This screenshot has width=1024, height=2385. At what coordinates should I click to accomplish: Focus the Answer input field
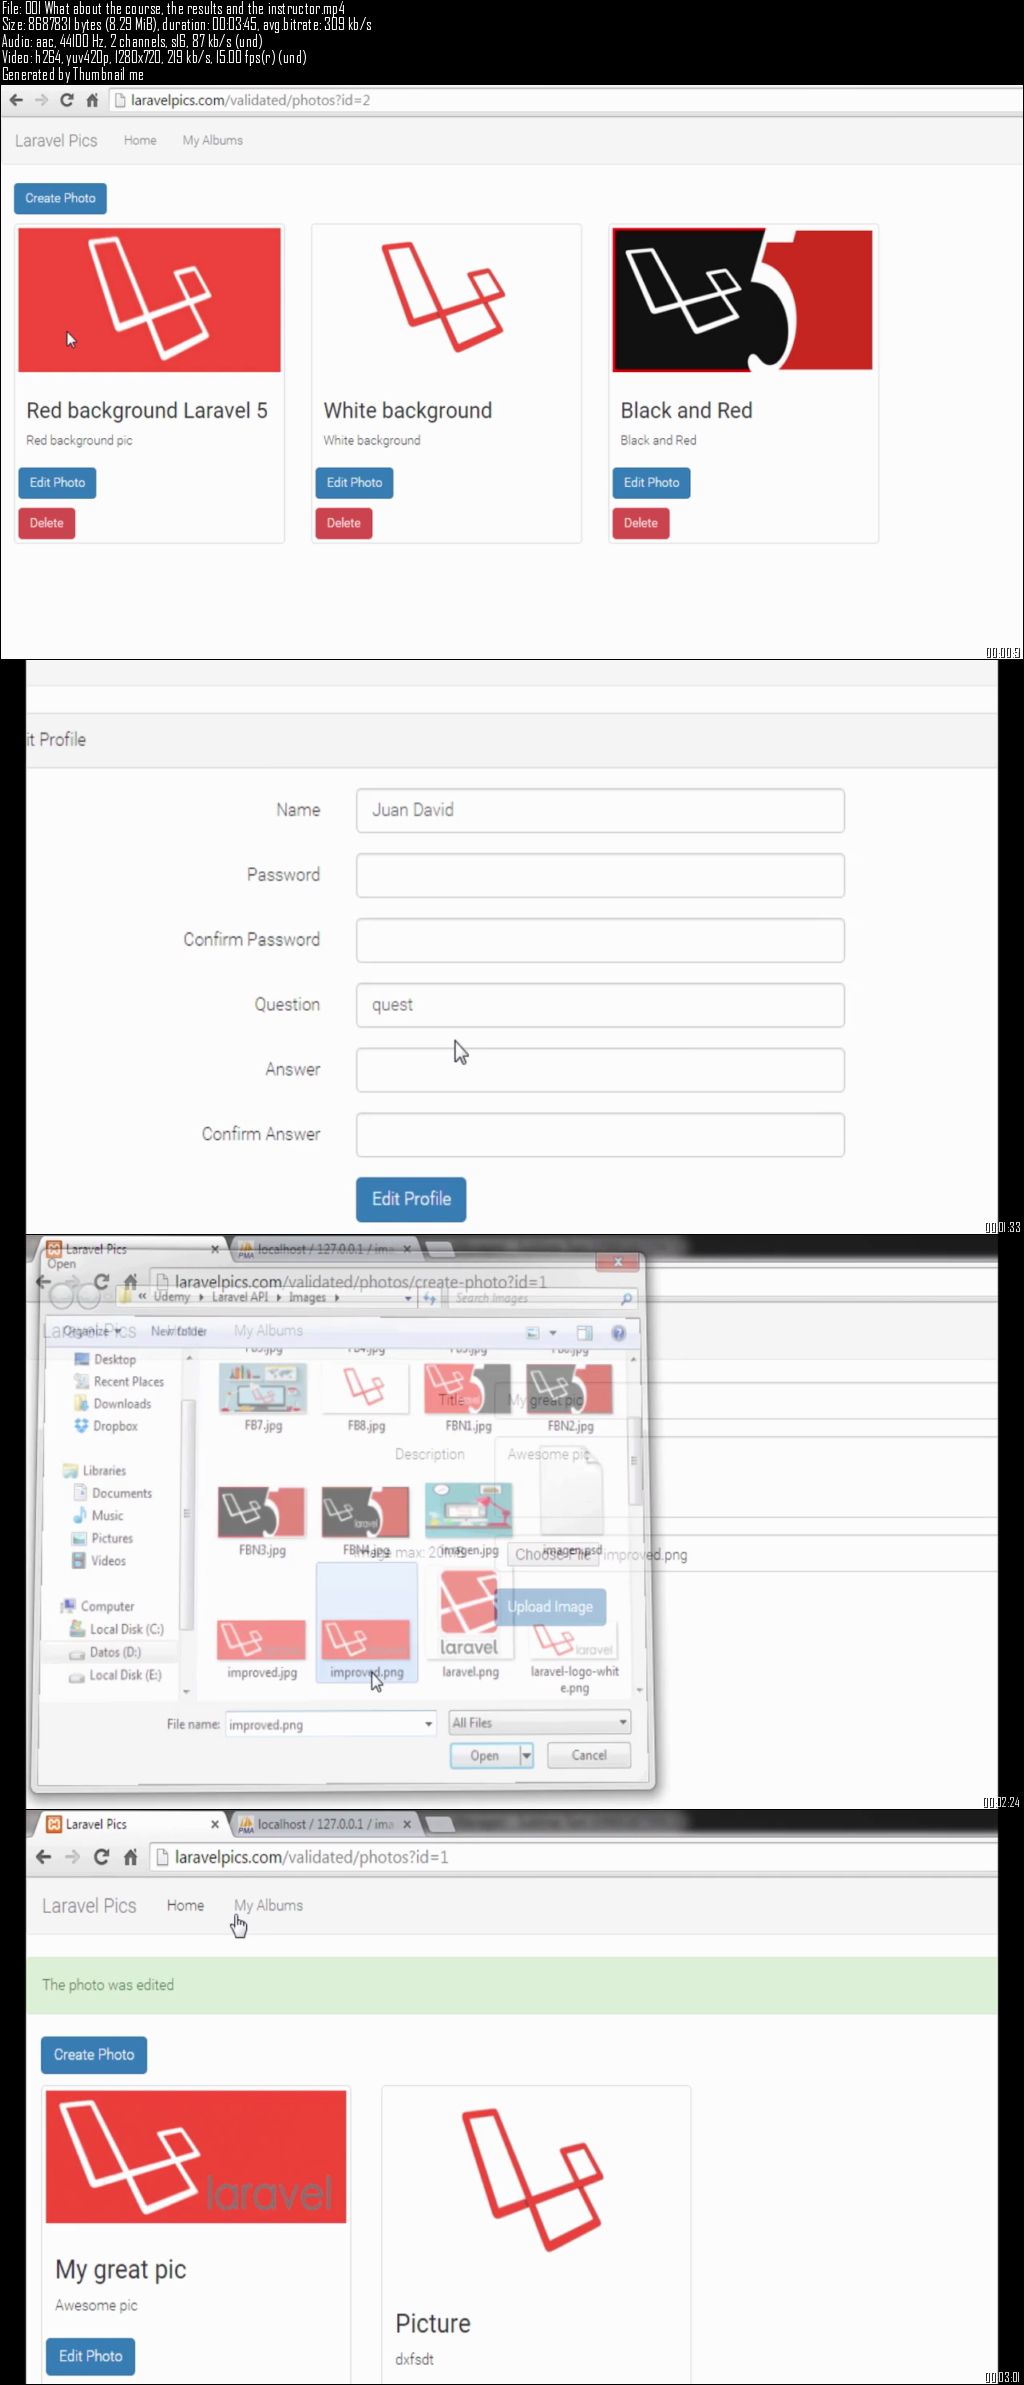[600, 1070]
